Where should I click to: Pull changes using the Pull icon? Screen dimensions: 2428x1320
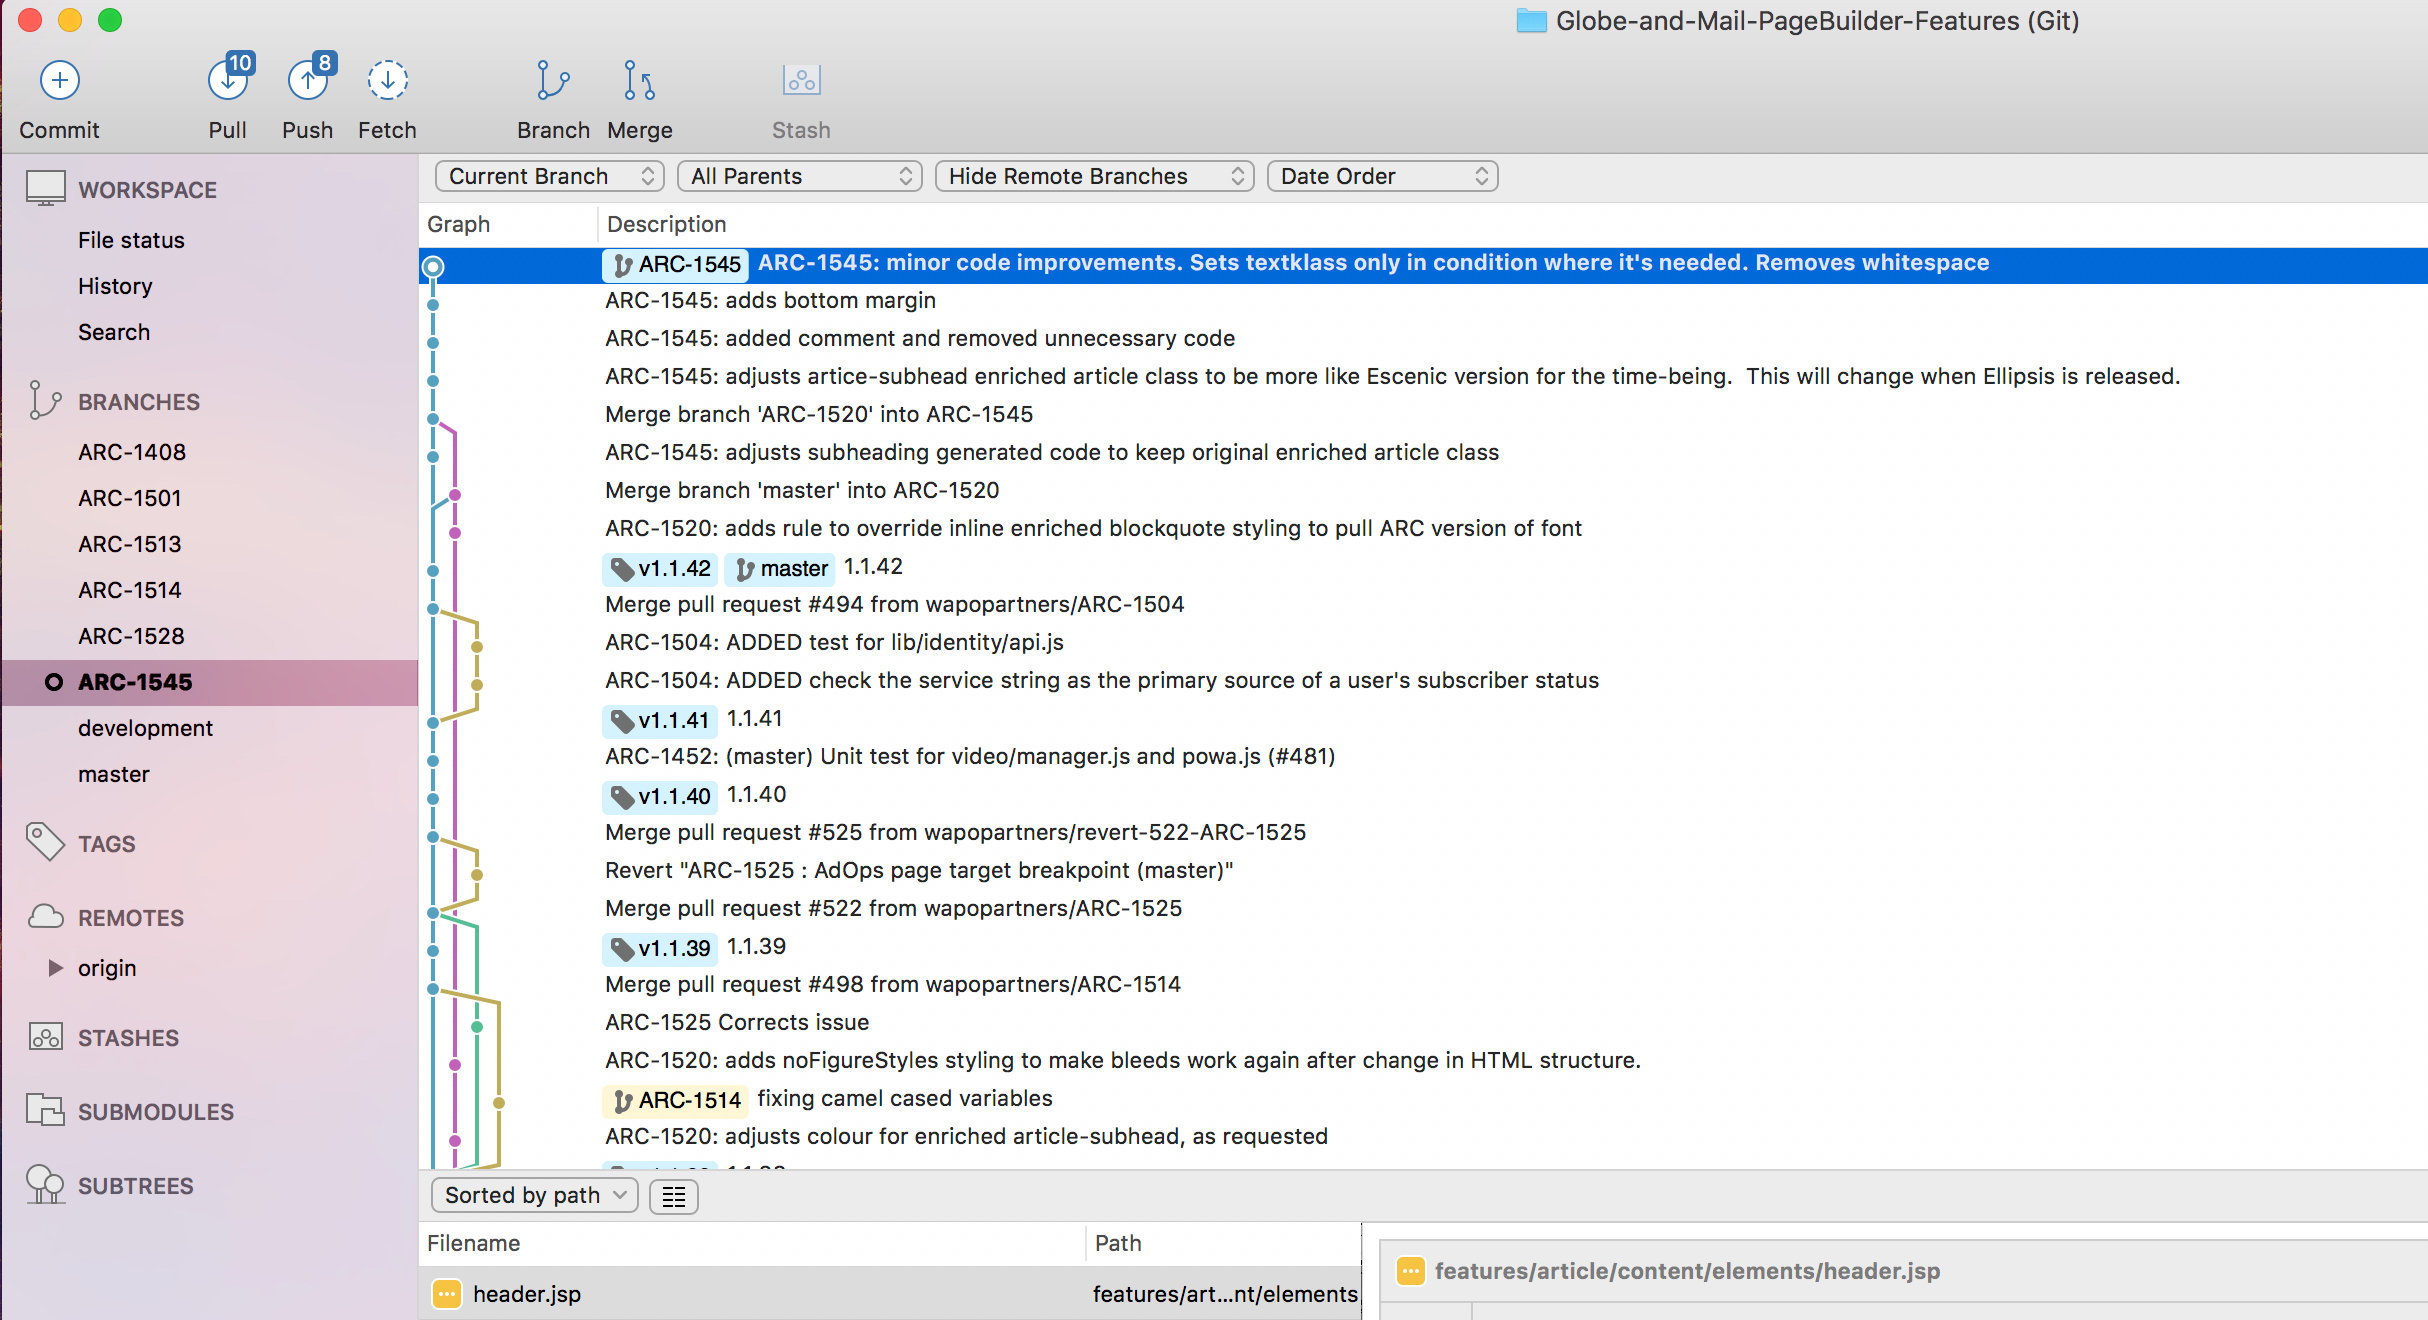pos(228,81)
